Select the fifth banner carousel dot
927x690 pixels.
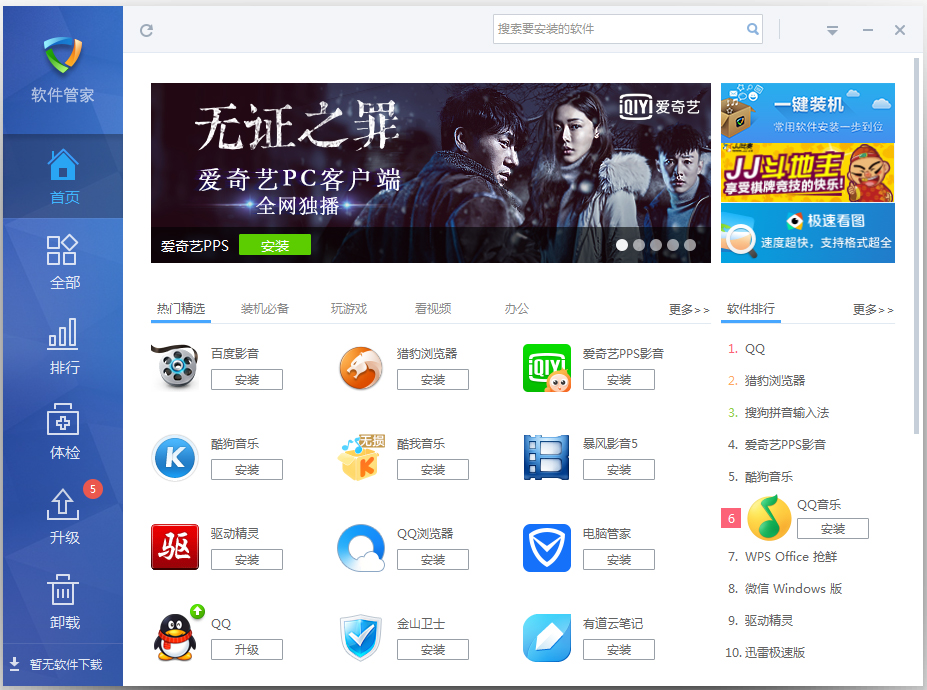(x=690, y=245)
